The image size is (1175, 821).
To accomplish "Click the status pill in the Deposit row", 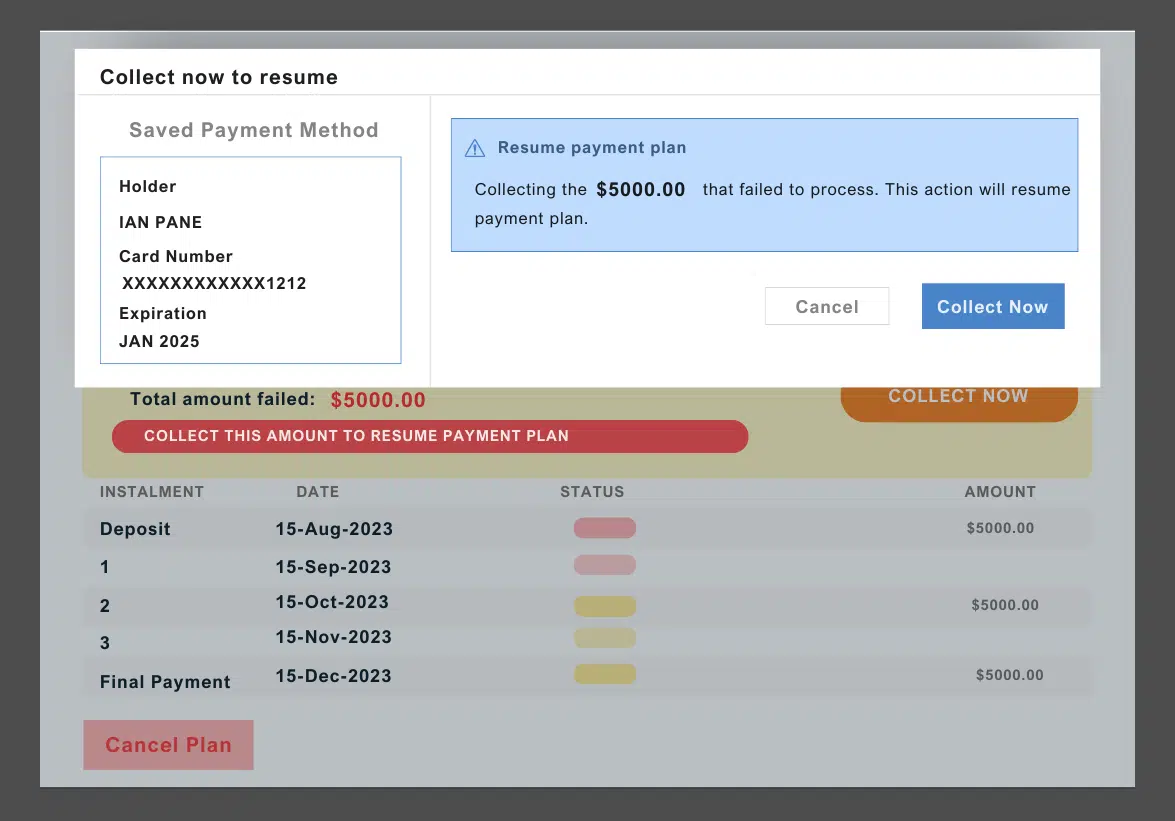I will pyautogui.click(x=605, y=528).
